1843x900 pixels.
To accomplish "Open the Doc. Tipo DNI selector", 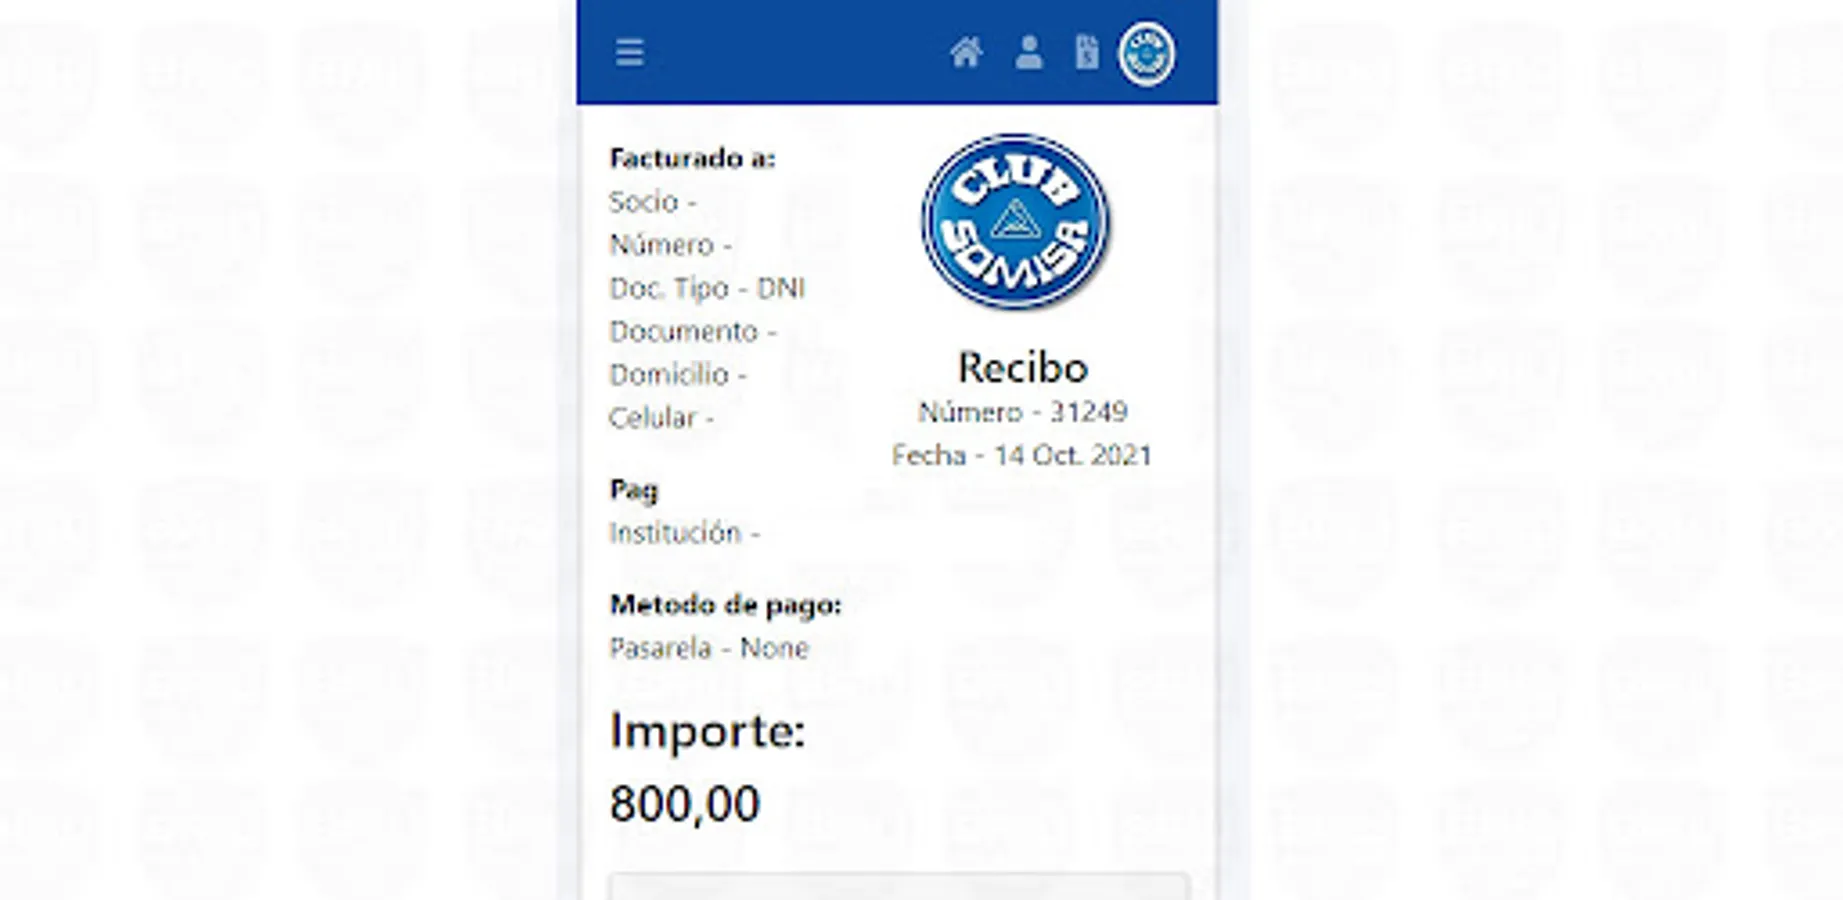I will tap(709, 288).
